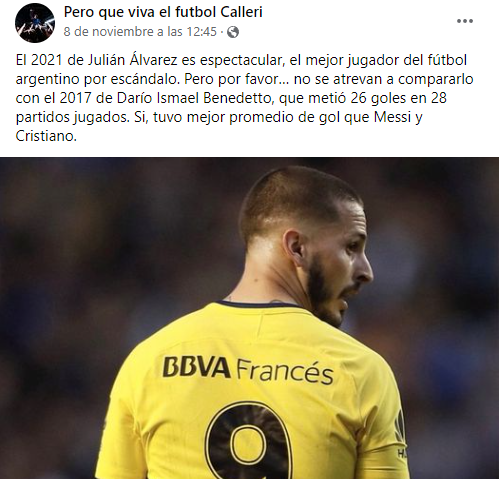Click the year '2017' in the post text
This screenshot has height=479, width=499.
pos(75,98)
